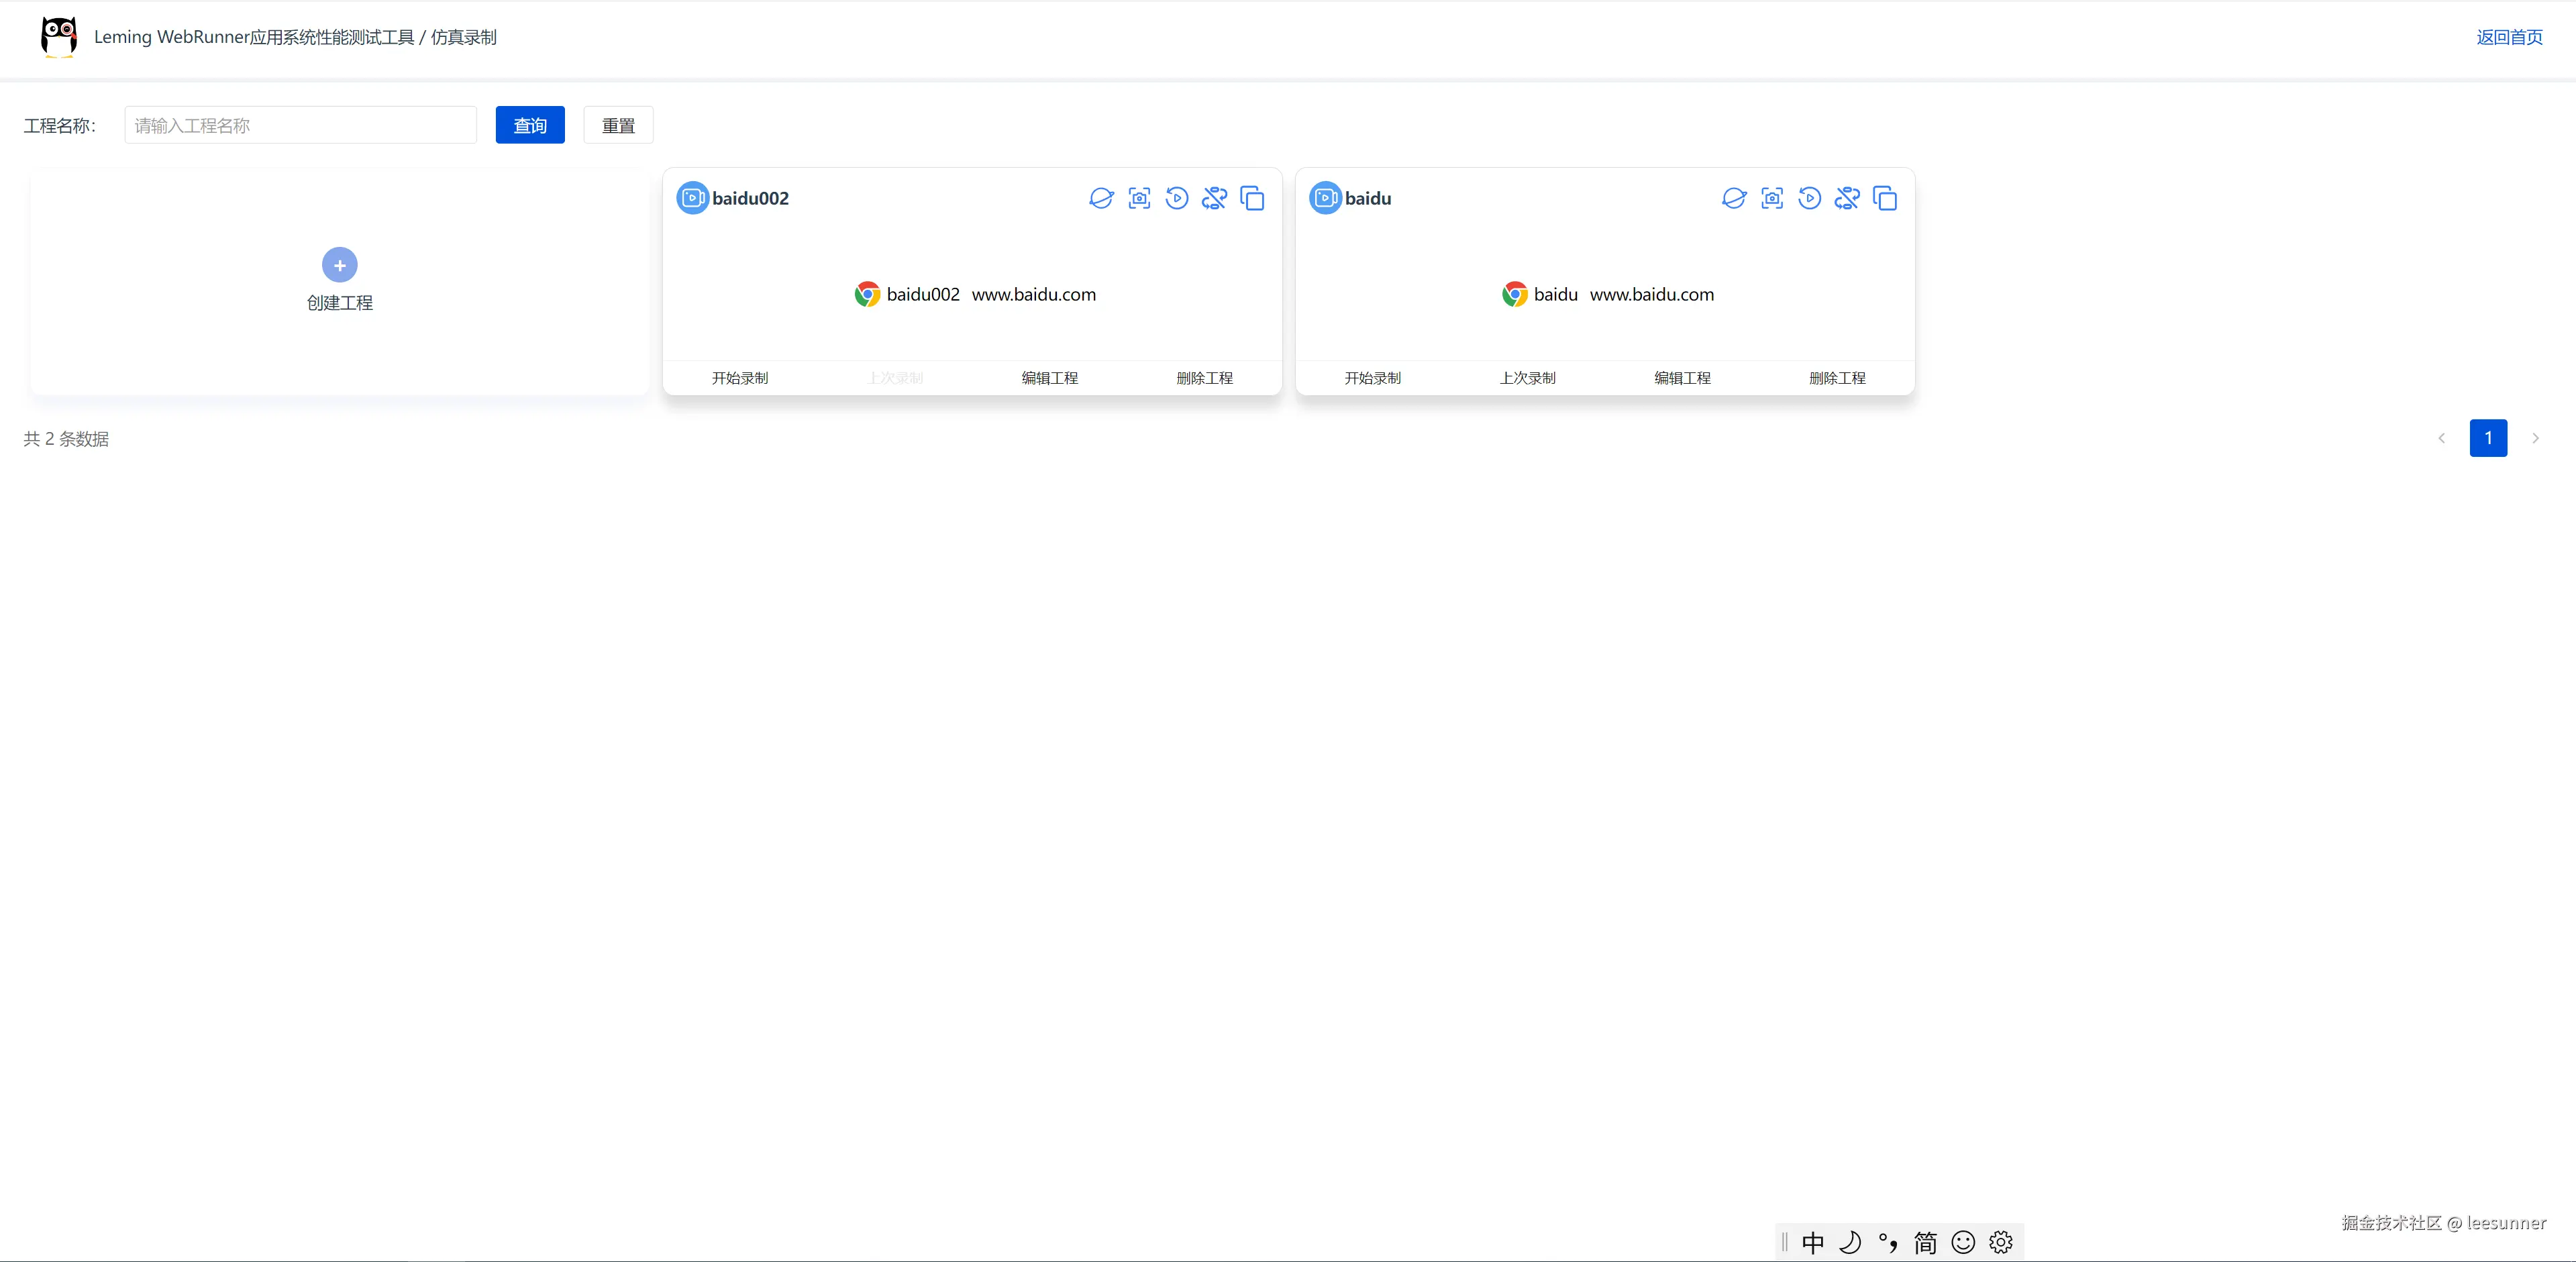Screen dimensions: 2576x1262
Task: Click the 返回首页 link
Action: pyautogui.click(x=2509, y=37)
